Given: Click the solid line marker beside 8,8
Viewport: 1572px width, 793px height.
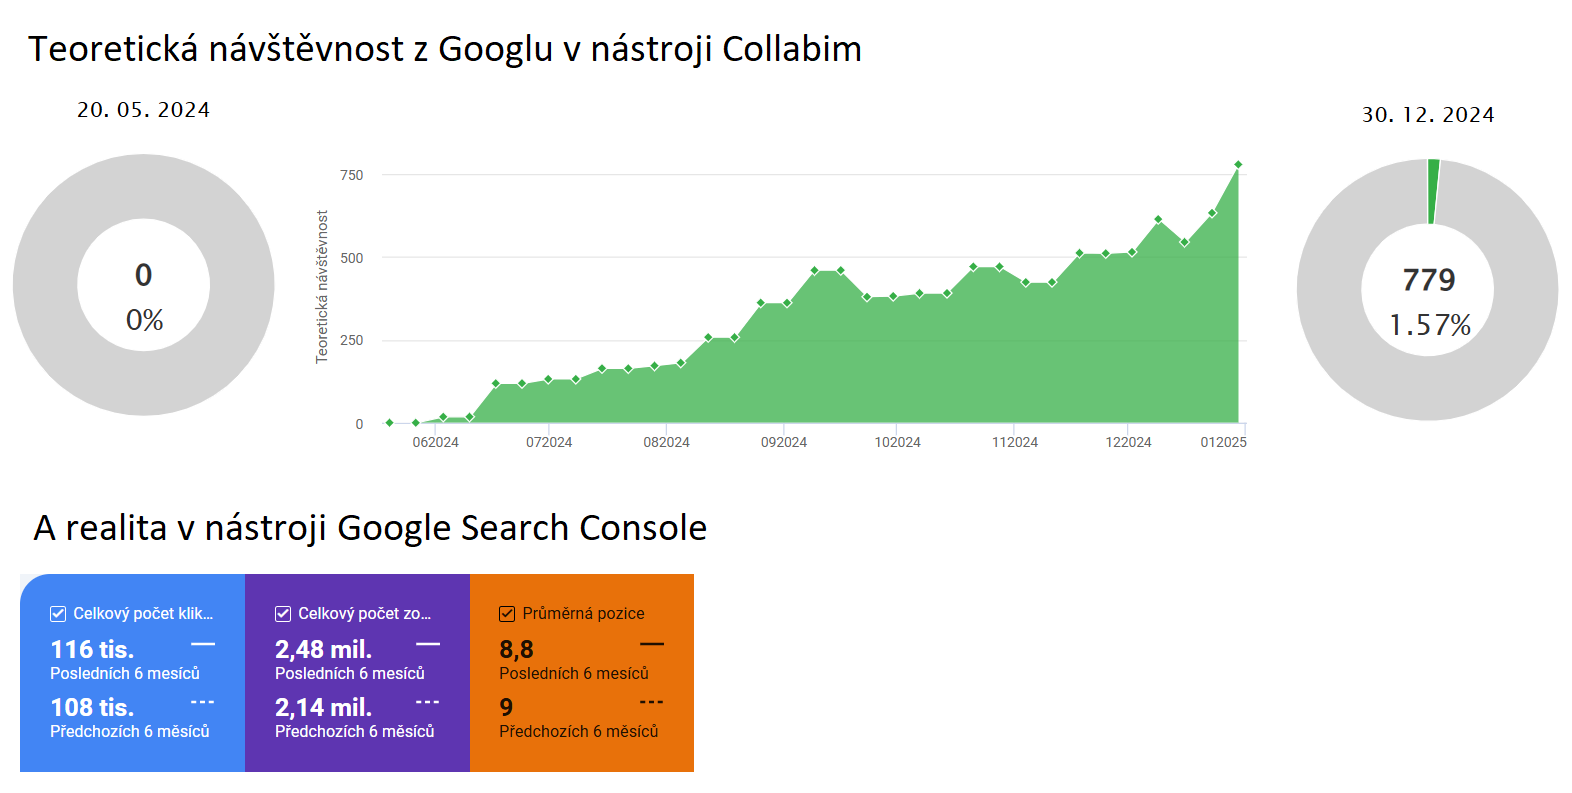Looking at the screenshot, I should (x=652, y=644).
